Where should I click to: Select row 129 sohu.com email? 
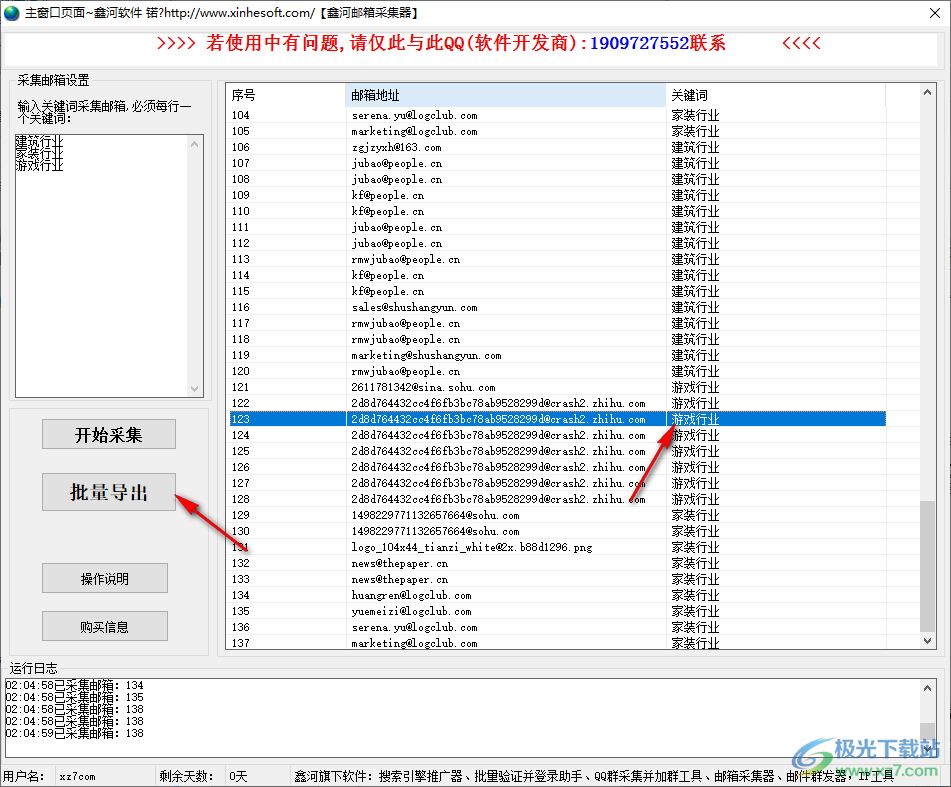(x=557, y=515)
